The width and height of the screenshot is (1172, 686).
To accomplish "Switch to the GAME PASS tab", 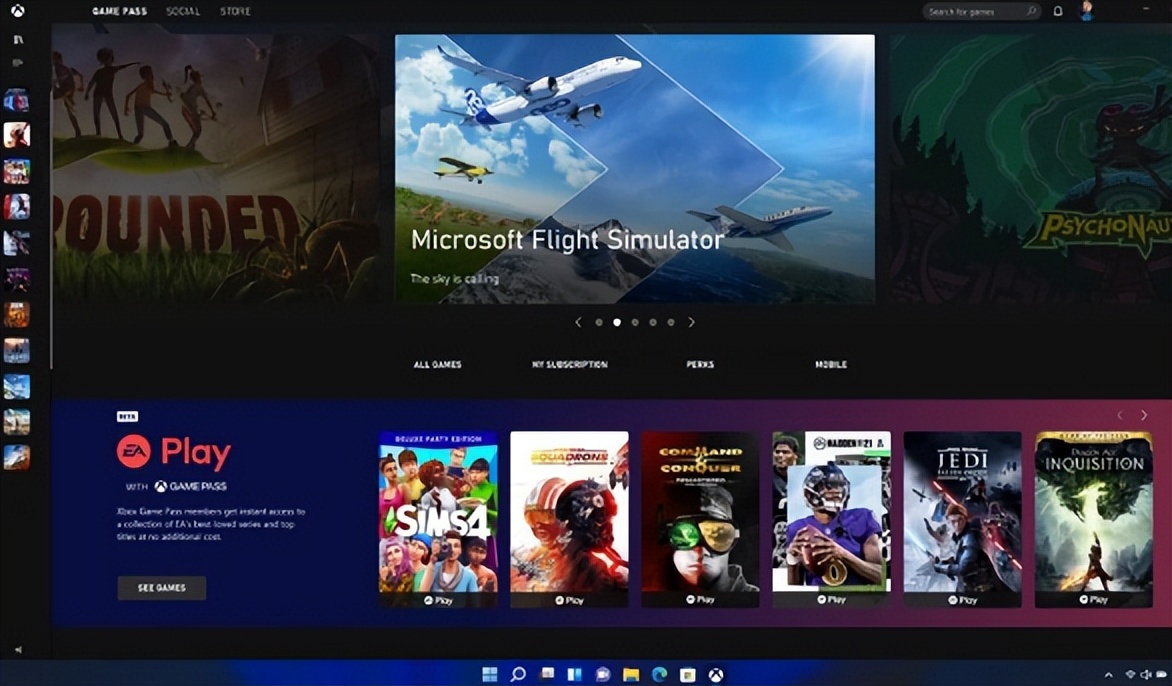I will pyautogui.click(x=120, y=11).
